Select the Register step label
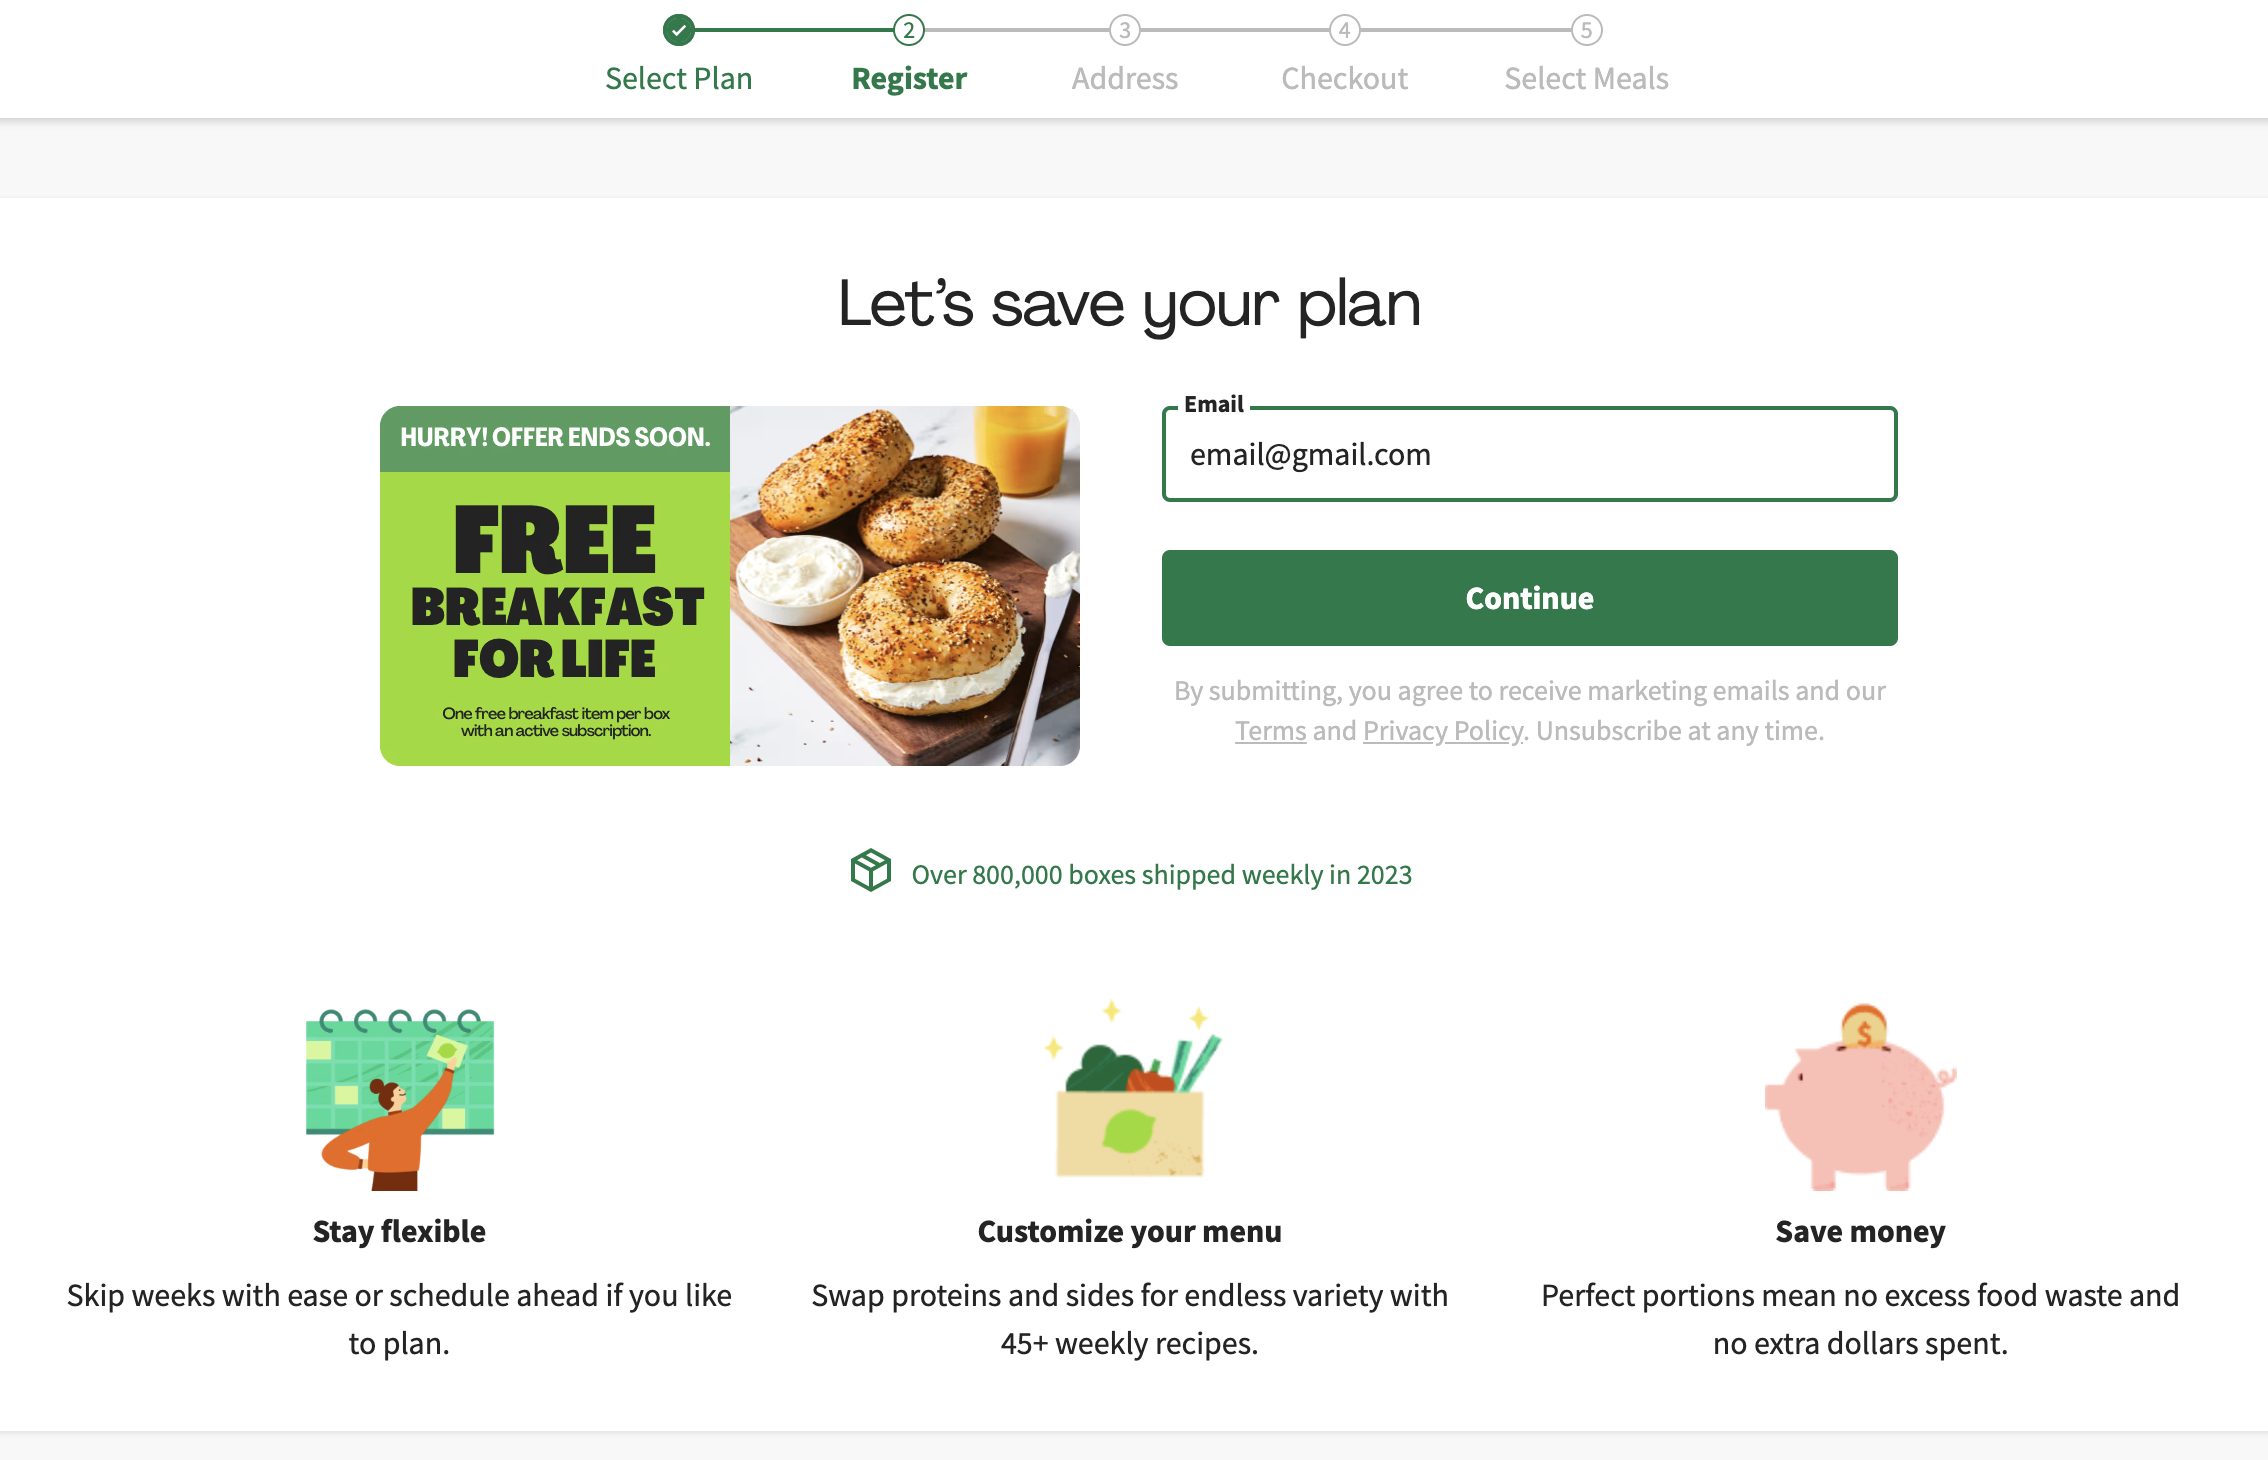This screenshot has width=2268, height=1460. pos(909,79)
